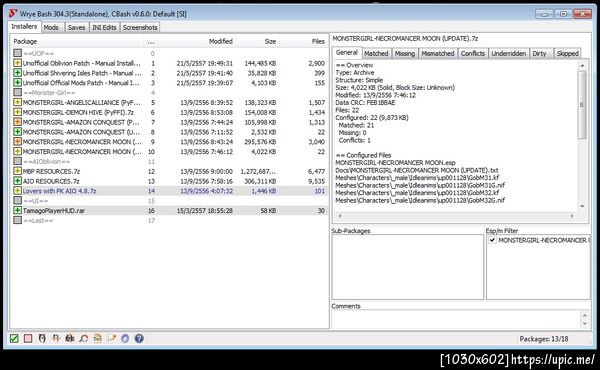The width and height of the screenshot is (600, 370).
Task: Click status icon of AIO RESOURCES.7z
Action: coord(17,181)
